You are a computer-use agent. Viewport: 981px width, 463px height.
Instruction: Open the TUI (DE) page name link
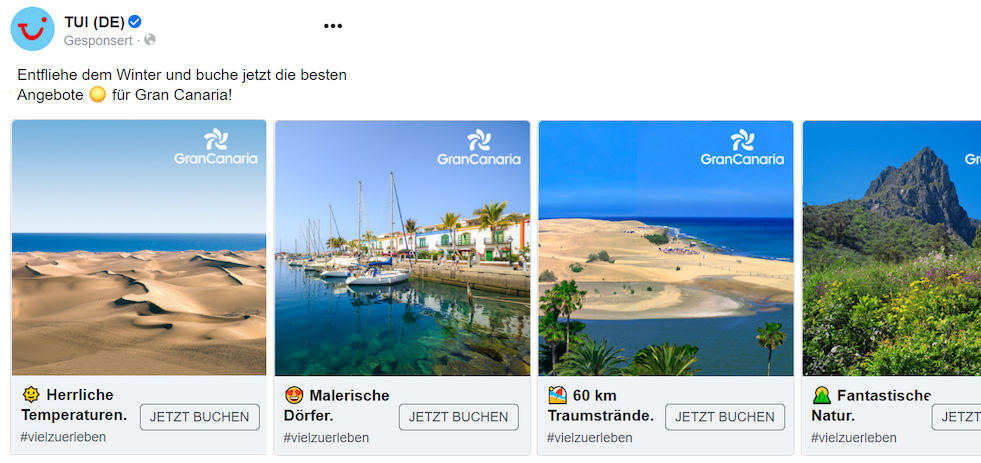94,23
